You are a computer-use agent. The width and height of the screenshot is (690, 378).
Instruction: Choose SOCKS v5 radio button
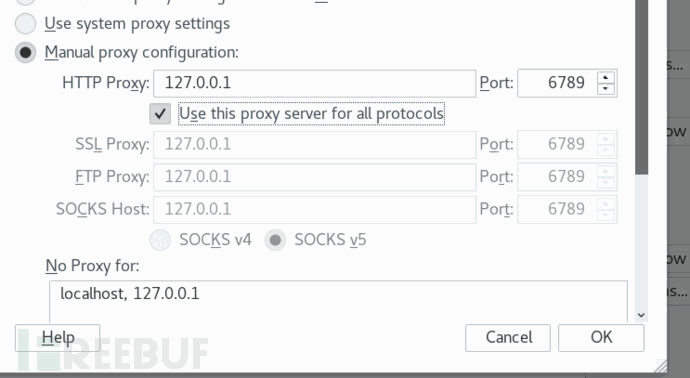[x=275, y=240]
